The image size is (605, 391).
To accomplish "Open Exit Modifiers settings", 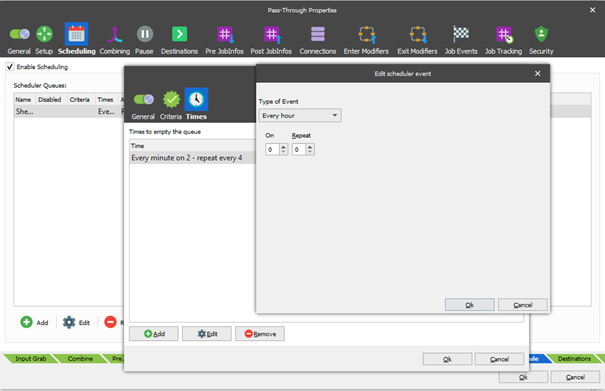I will (417, 40).
